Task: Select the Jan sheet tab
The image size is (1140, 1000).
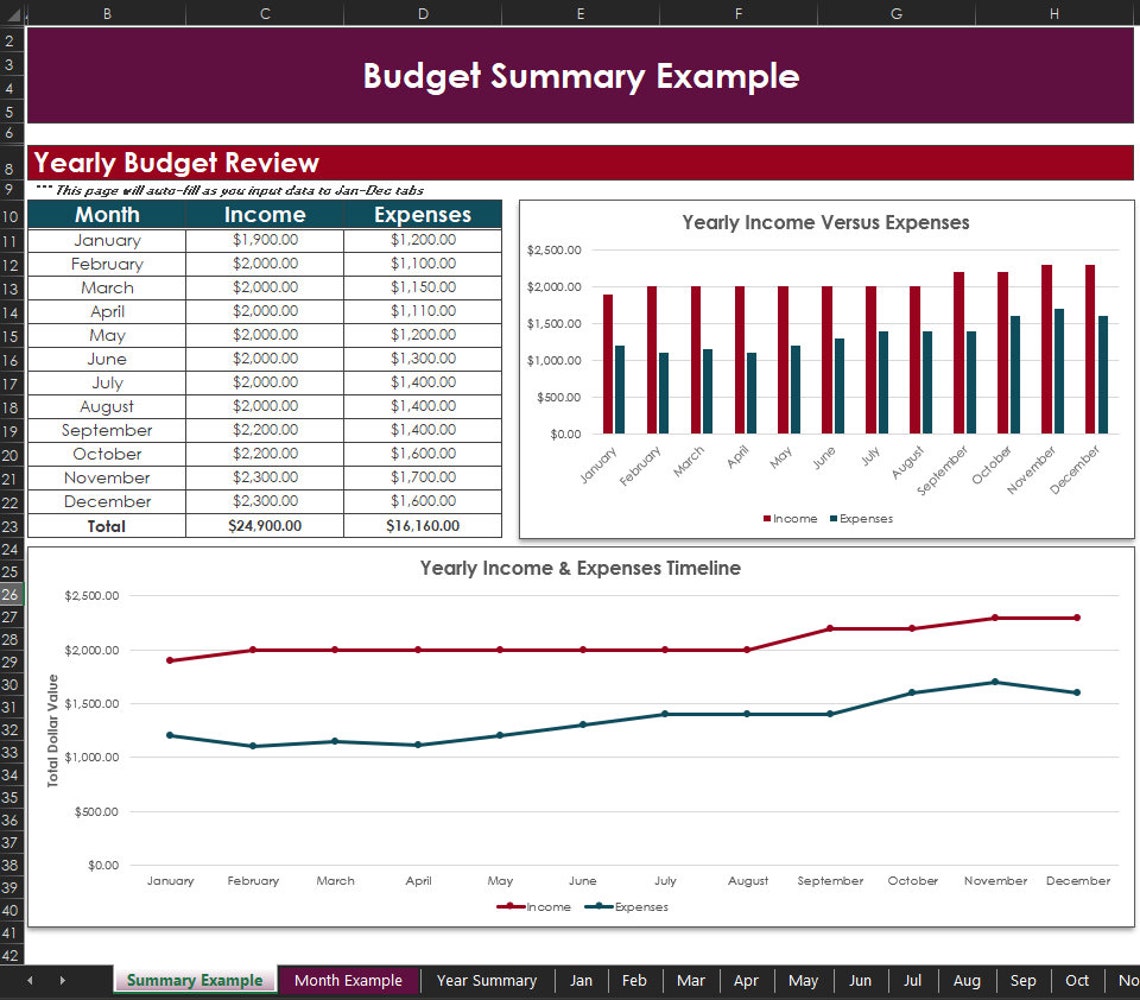Action: tap(581, 981)
